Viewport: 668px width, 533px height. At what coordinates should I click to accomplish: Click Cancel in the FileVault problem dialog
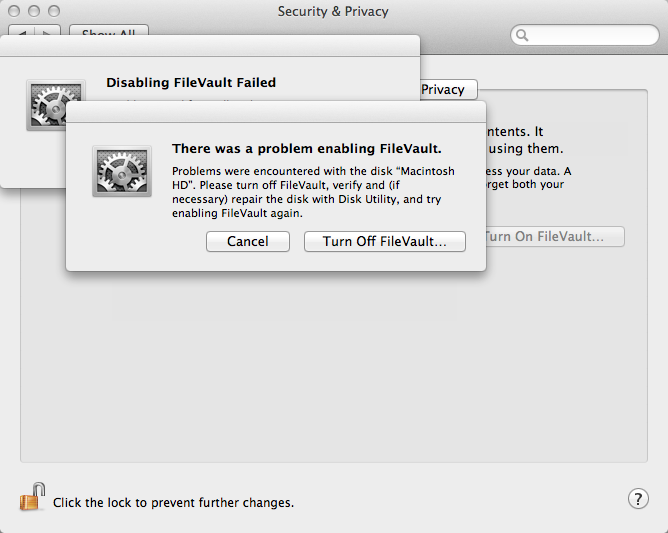248,242
